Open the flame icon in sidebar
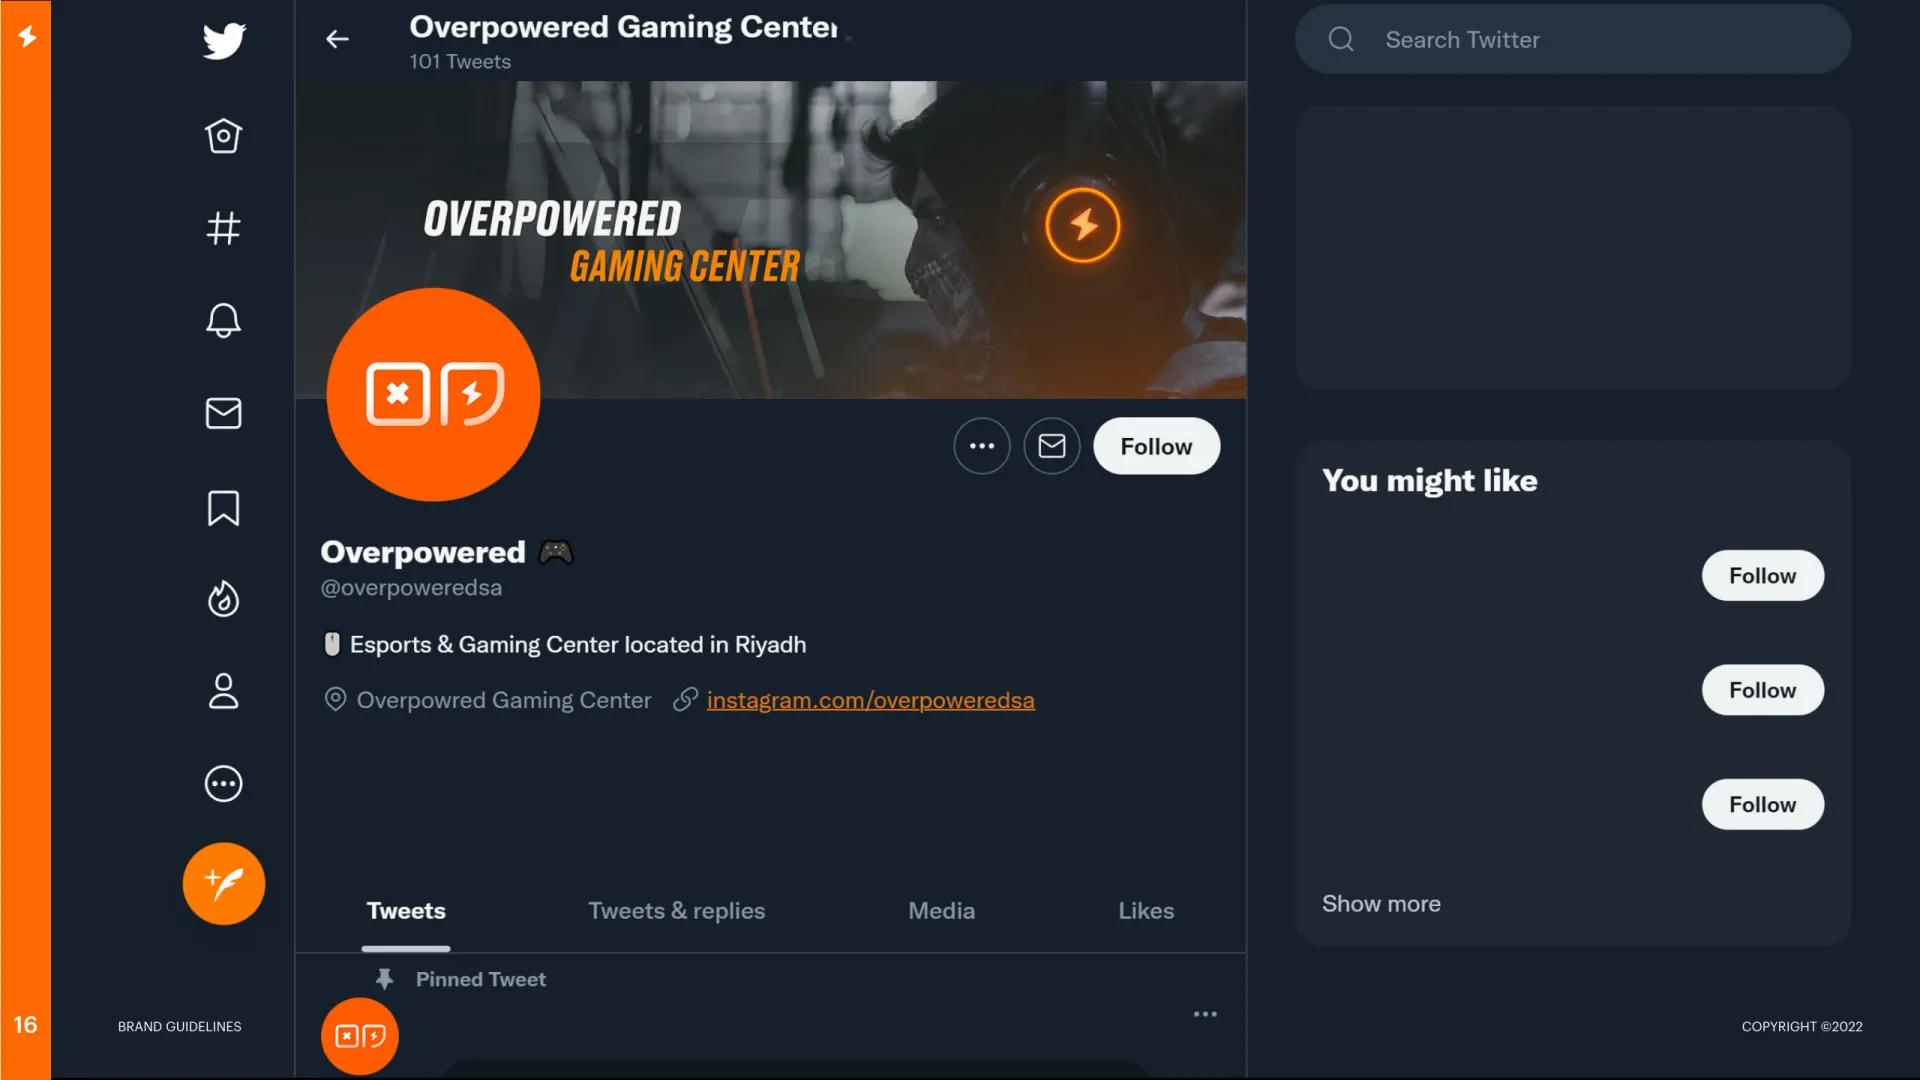1920x1080 pixels. tap(223, 599)
